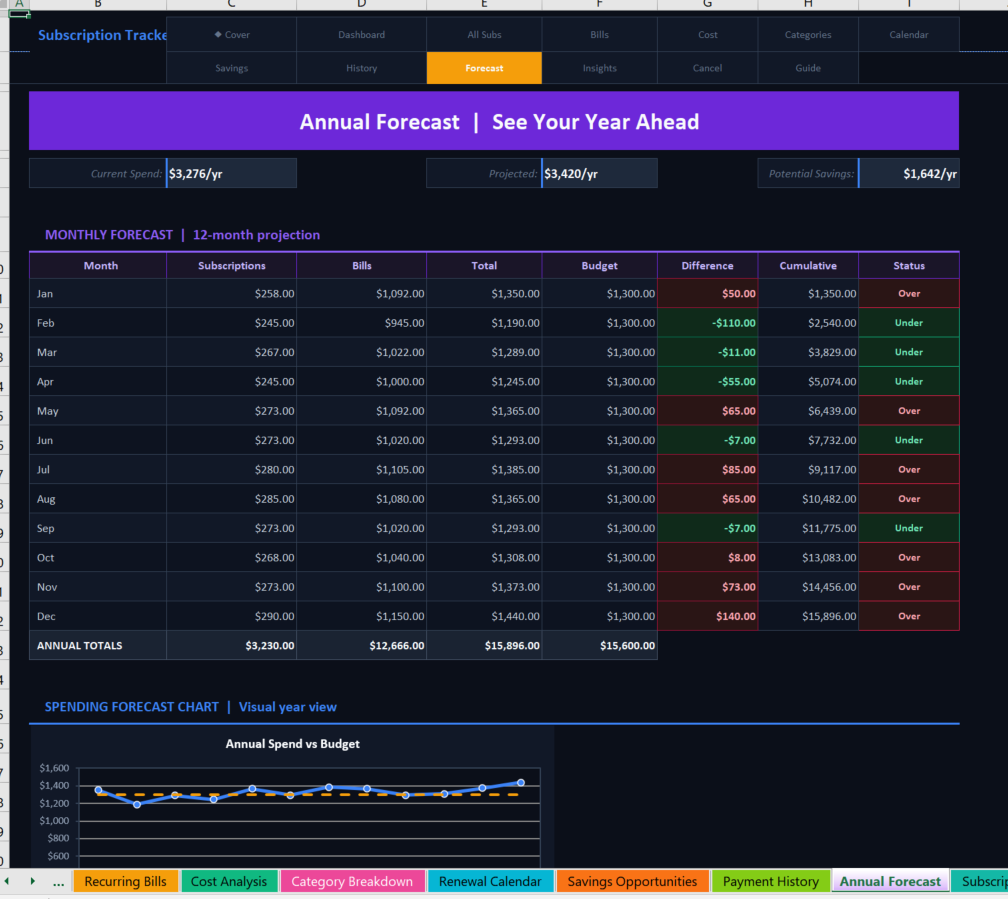
Task: Click the Subscriptions column header in the table
Action: [231, 266]
